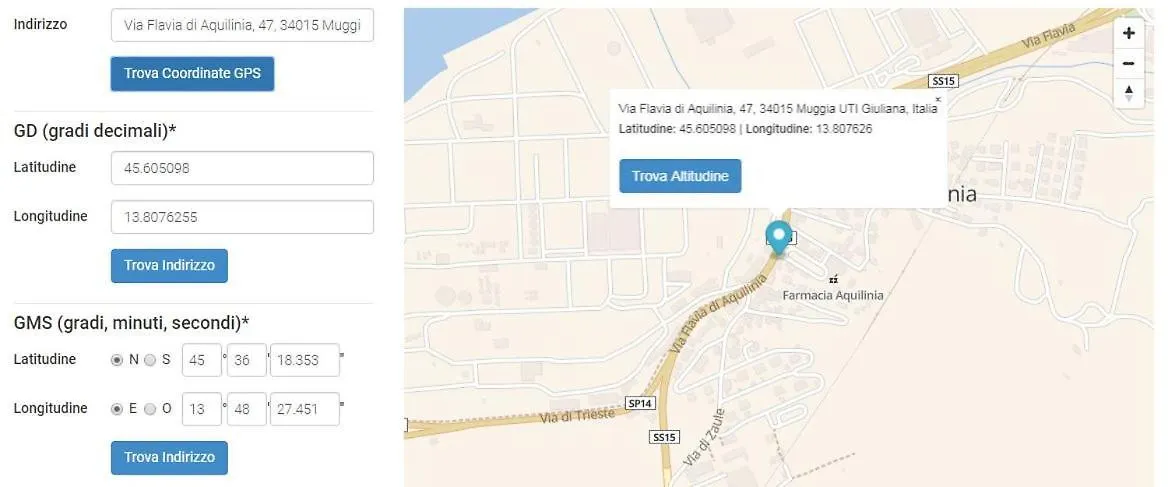The height and width of the screenshot is (487, 1168).
Task: Click the Farmacia Aquilinia map icon
Action: [x=833, y=280]
